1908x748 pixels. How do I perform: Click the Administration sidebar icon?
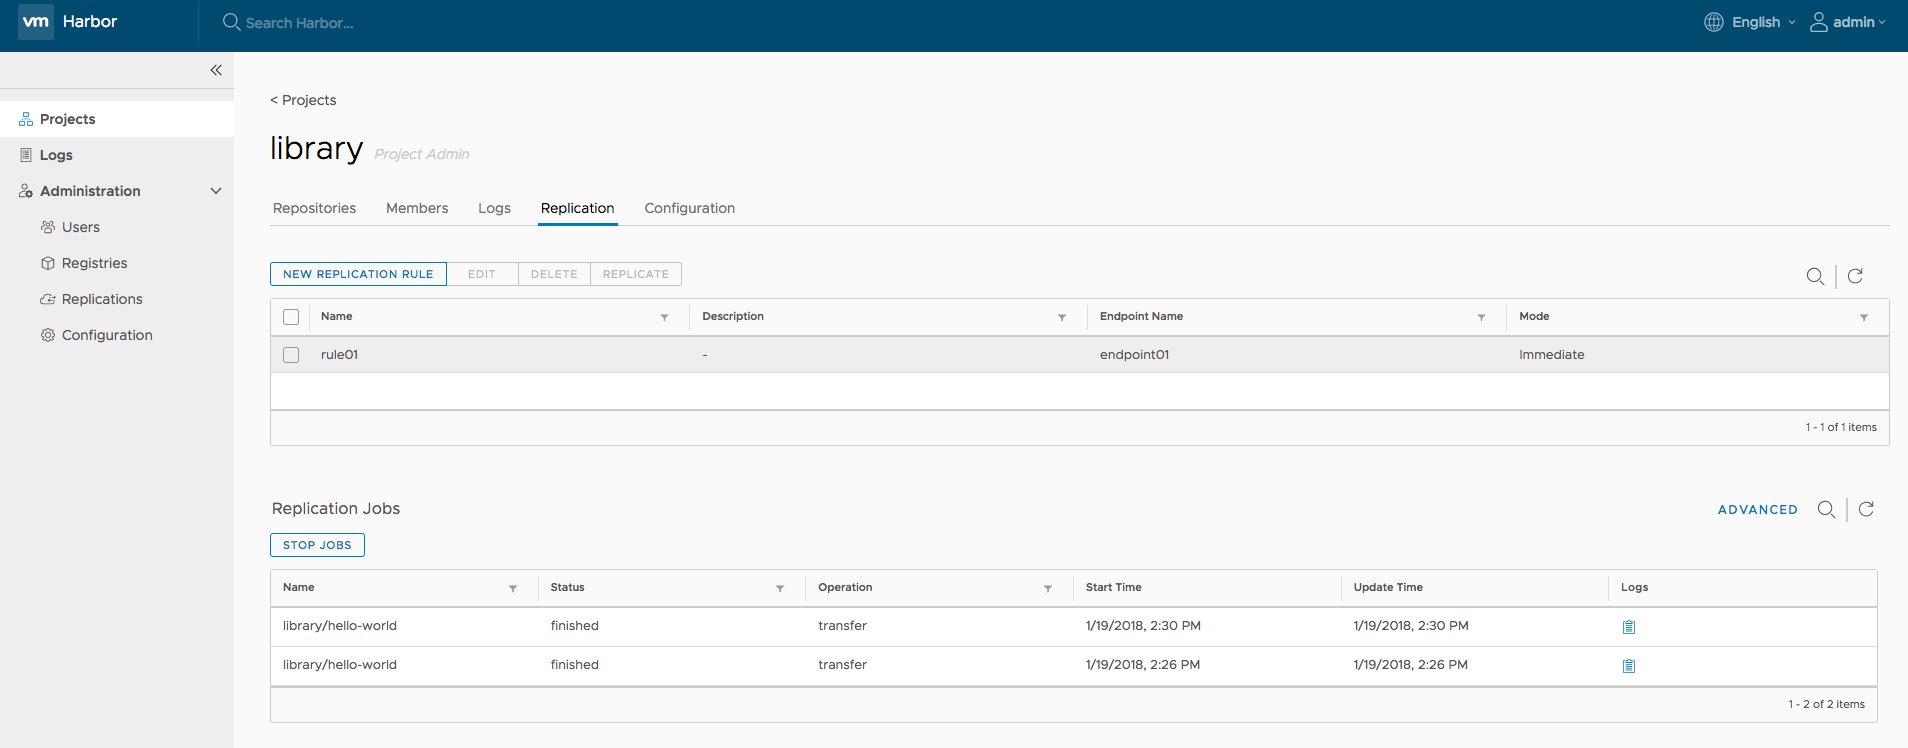coord(26,191)
